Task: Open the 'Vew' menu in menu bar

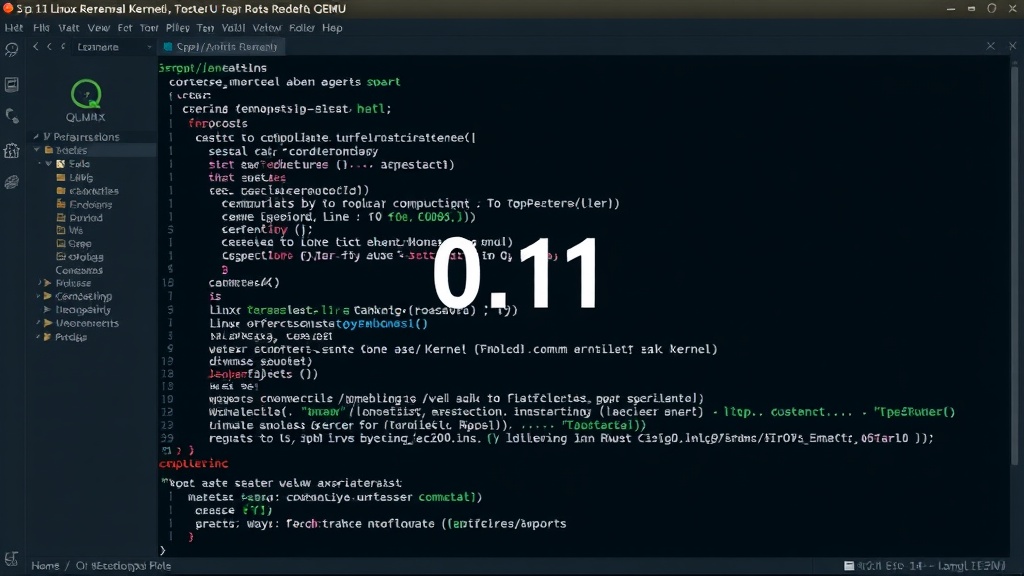Action: point(99,27)
